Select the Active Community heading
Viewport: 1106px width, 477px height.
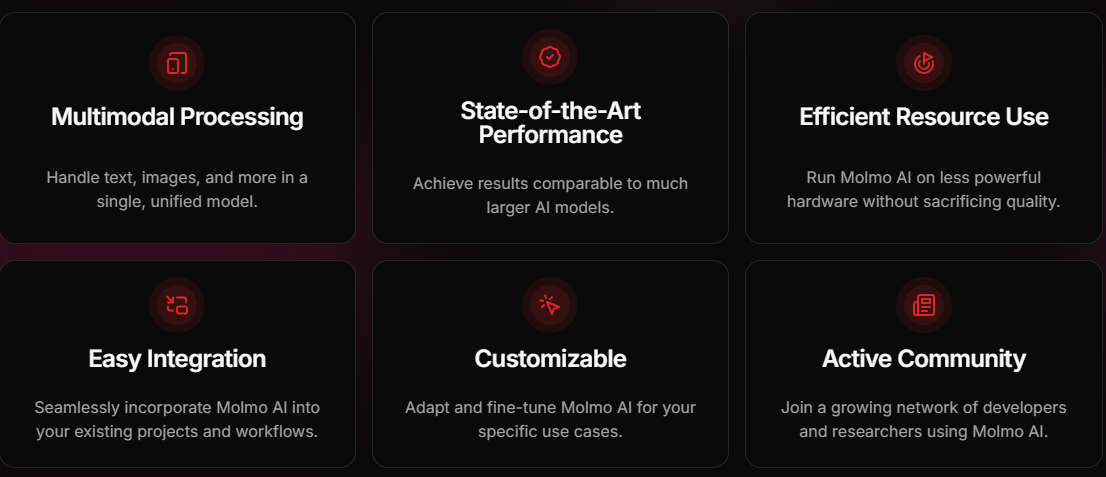click(x=923, y=358)
